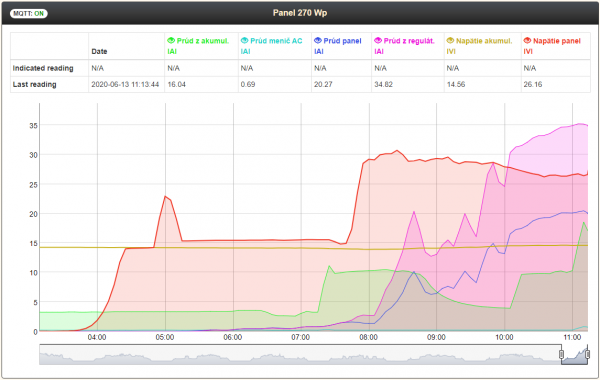This screenshot has width=600, height=380.
Task: Click the Last reading timestamp cell
Action: 125,85
